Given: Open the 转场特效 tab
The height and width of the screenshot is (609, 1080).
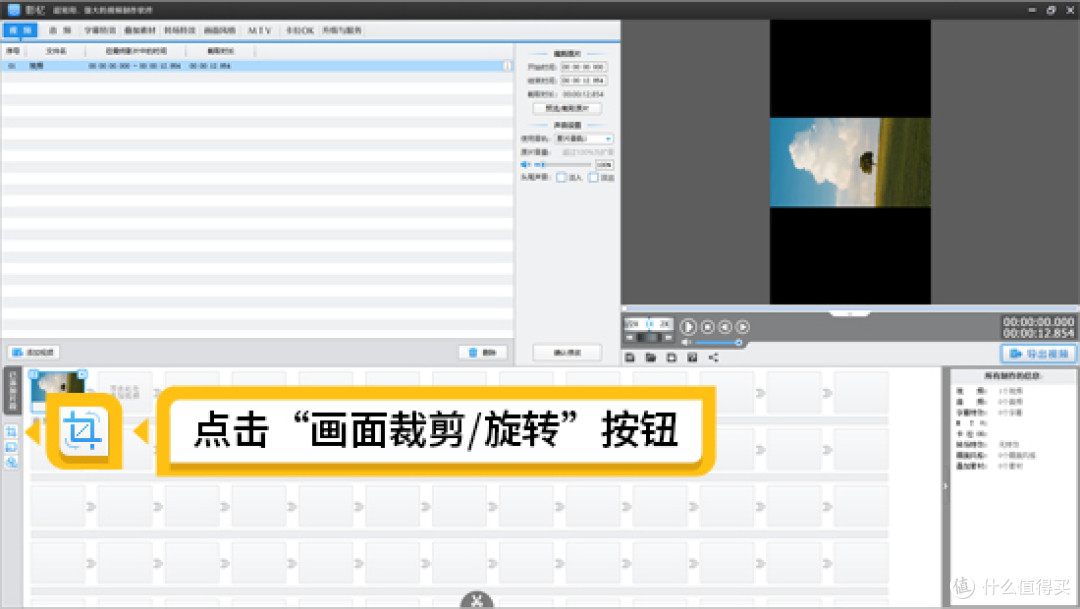Looking at the screenshot, I should [179, 30].
